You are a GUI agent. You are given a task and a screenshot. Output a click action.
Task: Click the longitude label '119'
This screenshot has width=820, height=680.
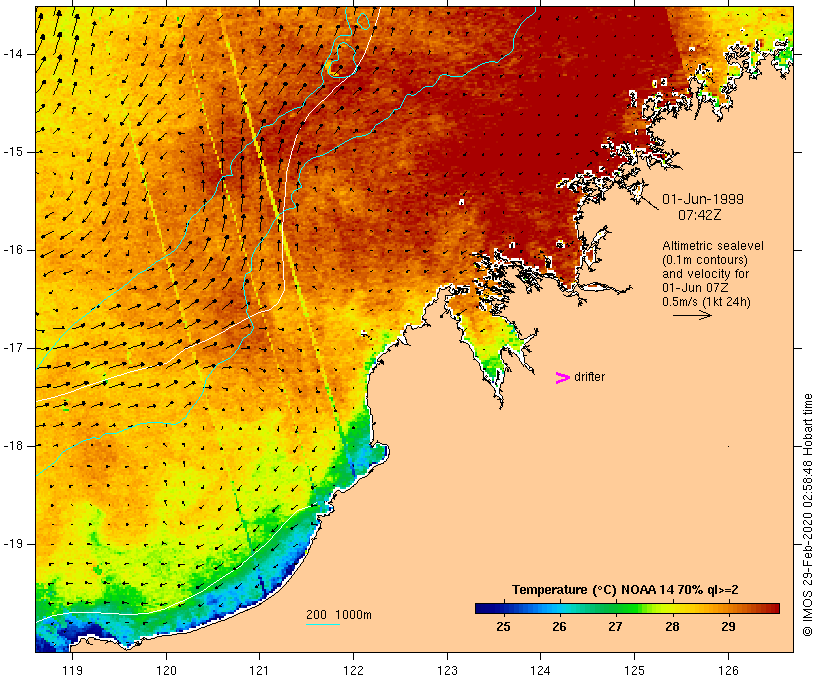[x=73, y=671]
